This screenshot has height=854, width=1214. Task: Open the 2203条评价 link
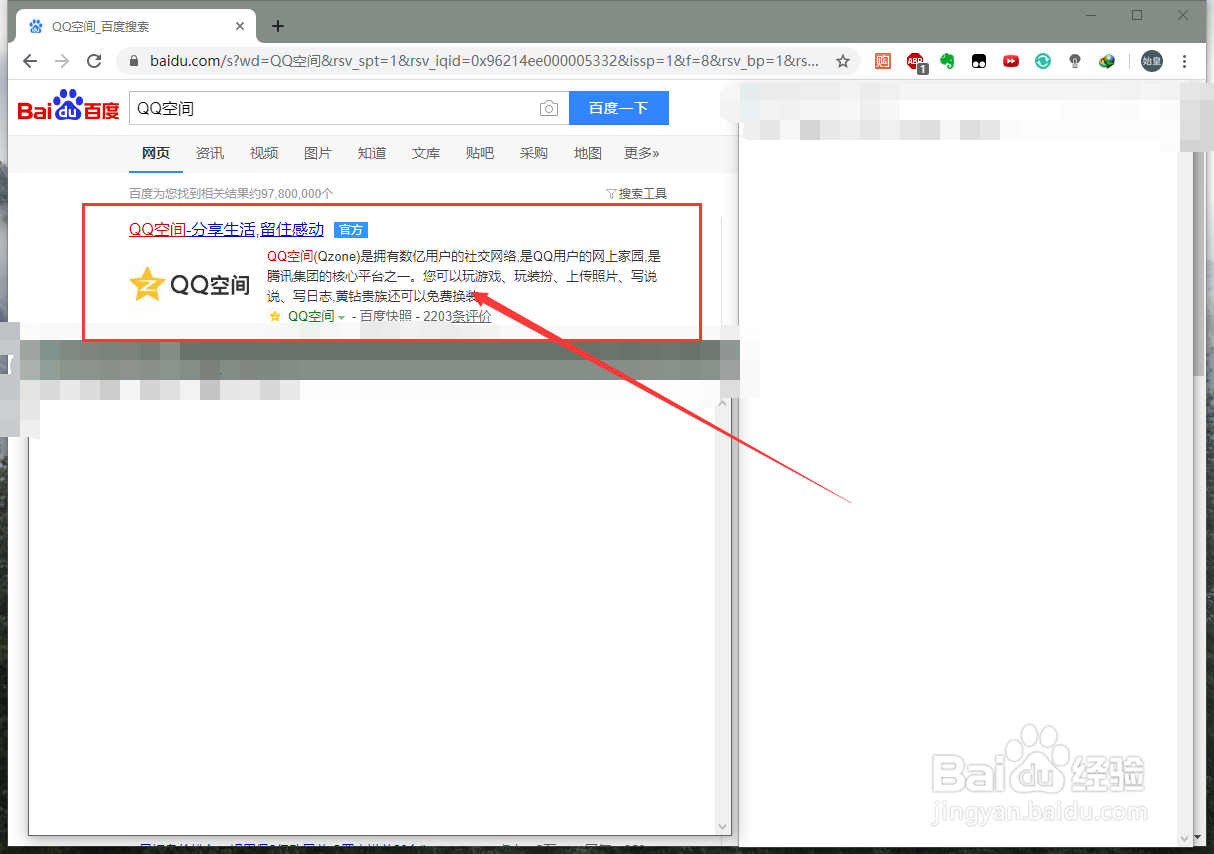[x=457, y=316]
